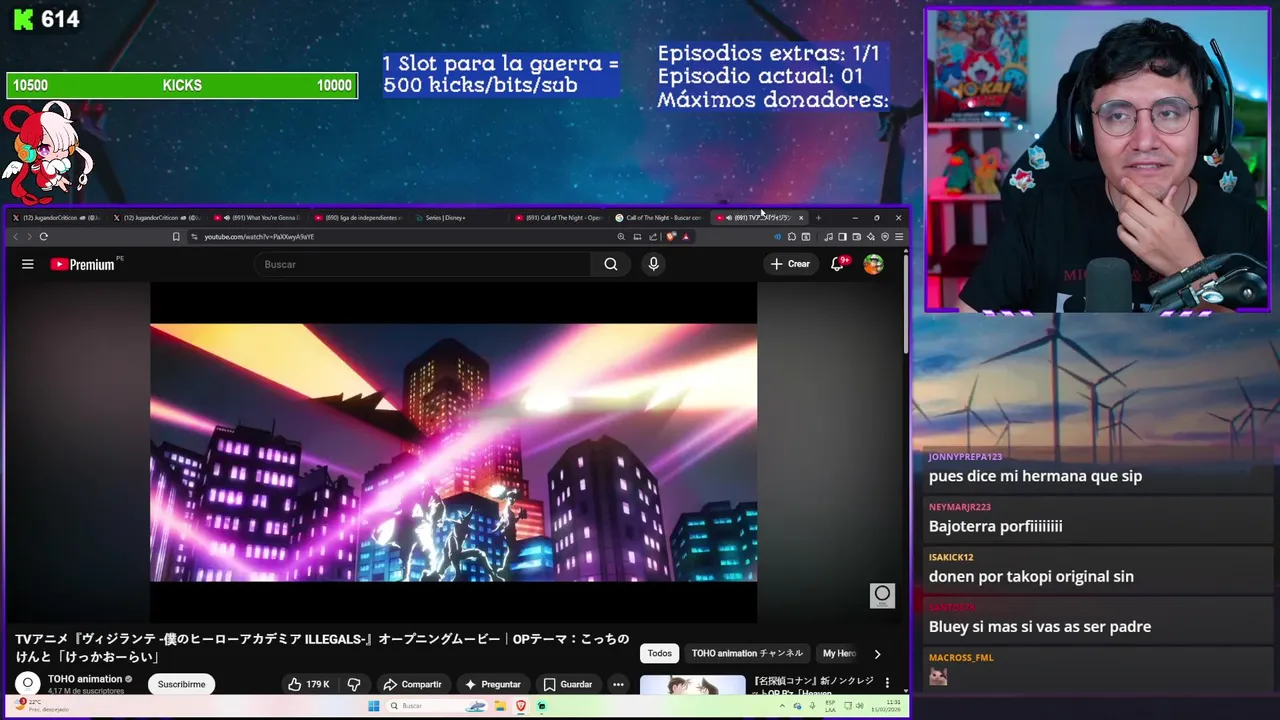This screenshot has height=720, width=1280.
Task: Select the Todos filter chip
Action: 659,653
